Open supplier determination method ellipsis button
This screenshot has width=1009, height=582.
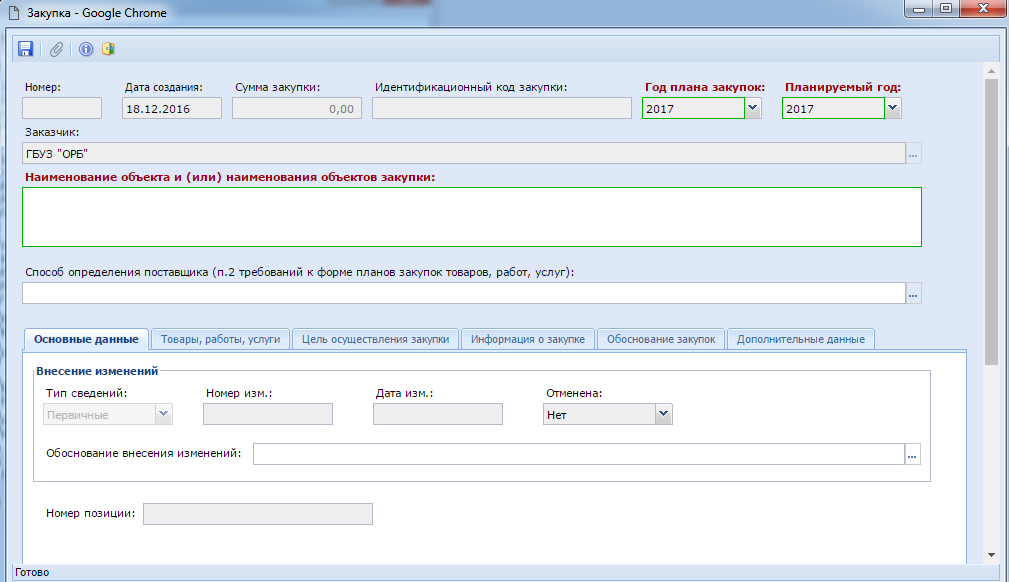913,293
